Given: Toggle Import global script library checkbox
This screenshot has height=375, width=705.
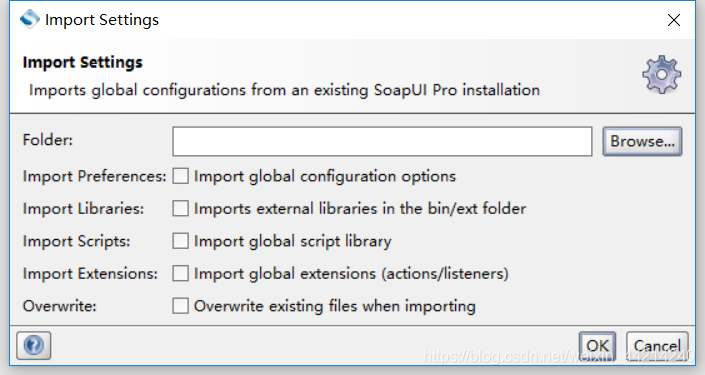Looking at the screenshot, I should tap(180, 241).
